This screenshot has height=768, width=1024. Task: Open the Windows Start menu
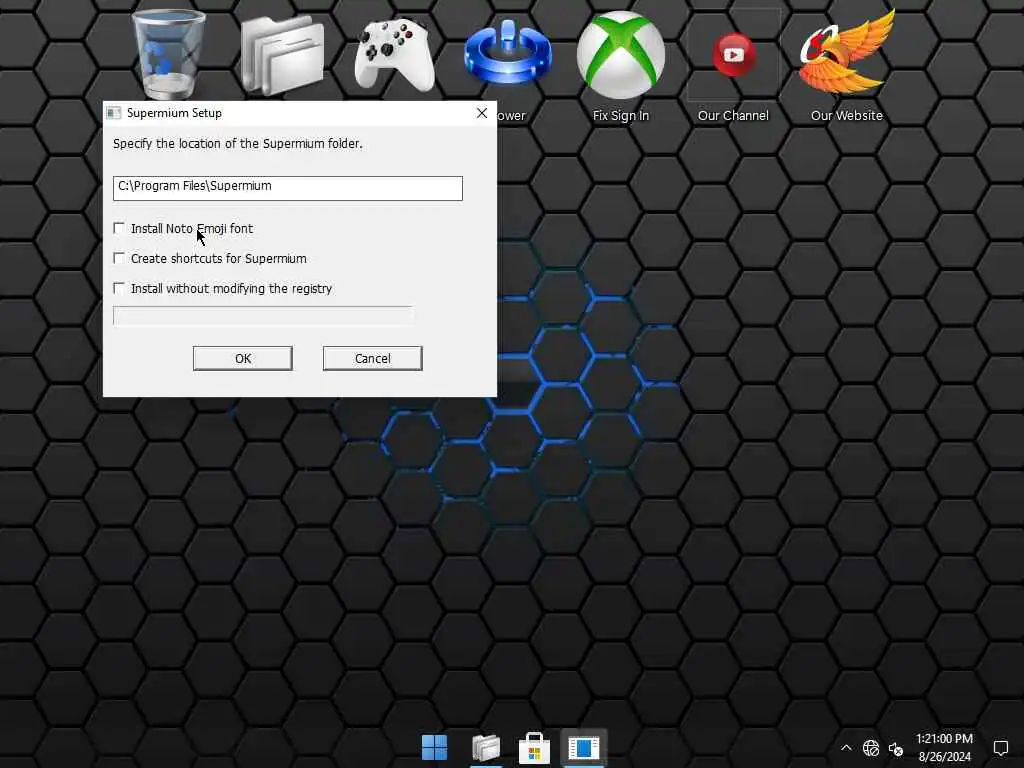click(434, 748)
